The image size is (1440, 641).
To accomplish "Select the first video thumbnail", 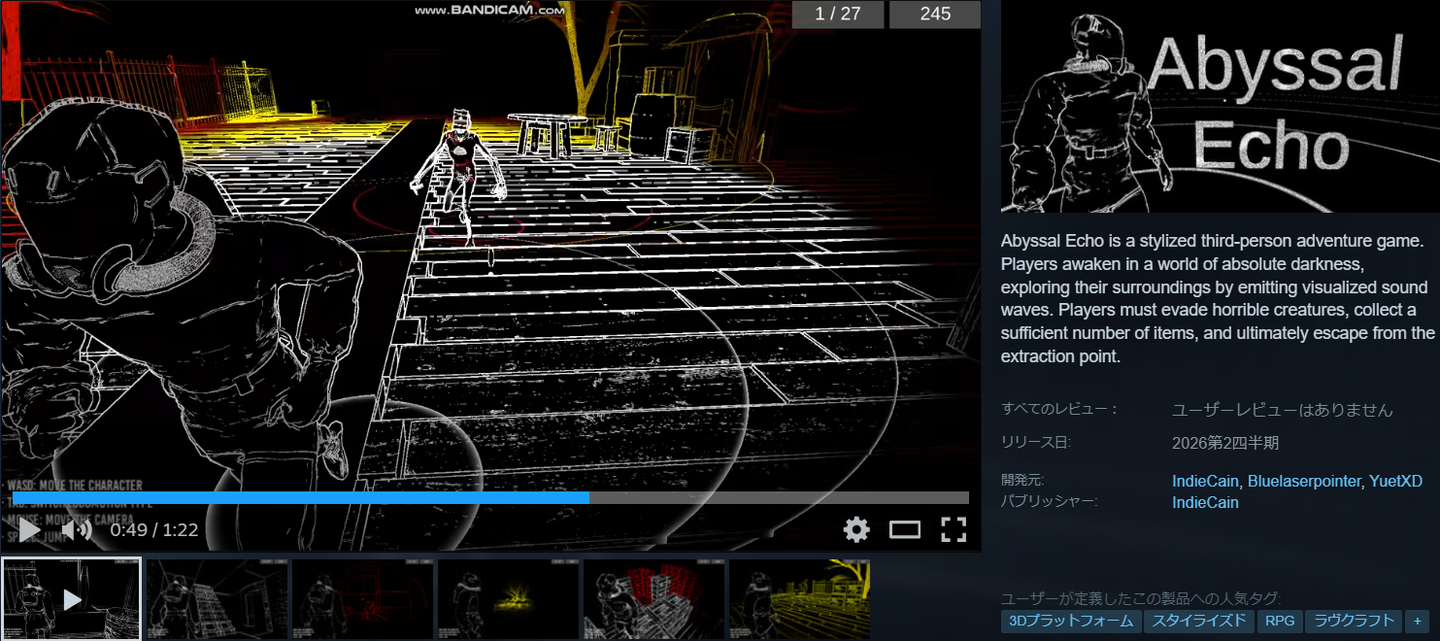I will coord(71,599).
